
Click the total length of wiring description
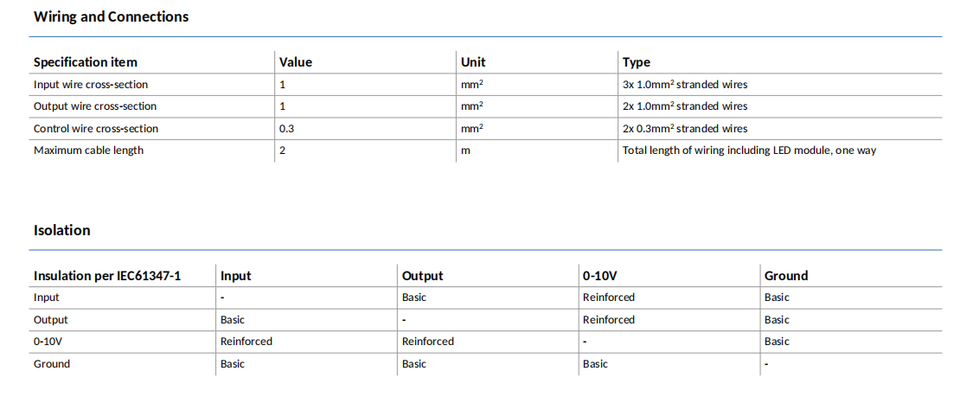click(749, 150)
